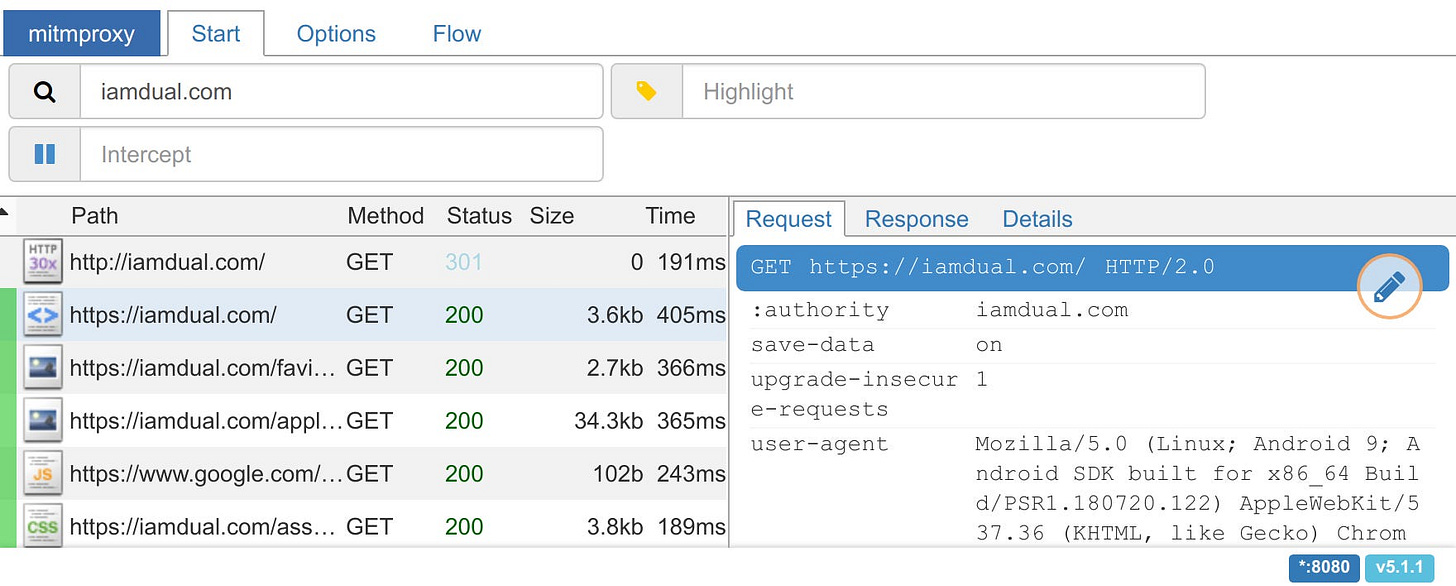Click the user-agent header name
1456x586 pixels.
coord(820,444)
